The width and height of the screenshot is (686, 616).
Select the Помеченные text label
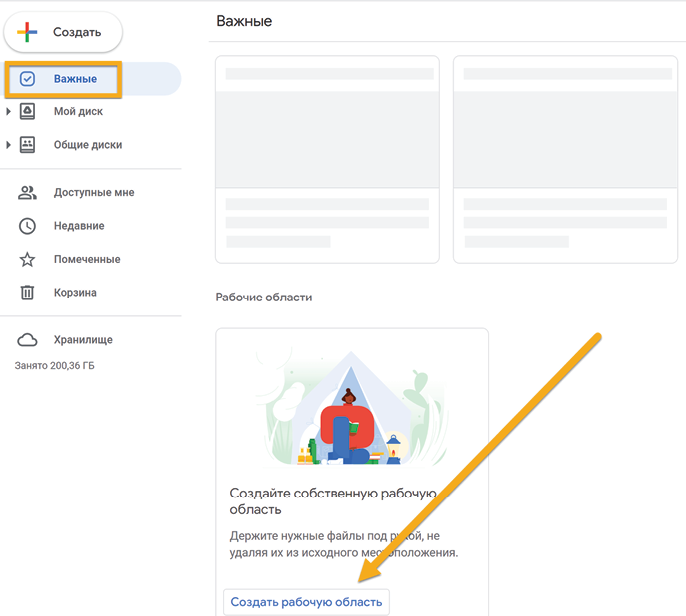point(87,260)
